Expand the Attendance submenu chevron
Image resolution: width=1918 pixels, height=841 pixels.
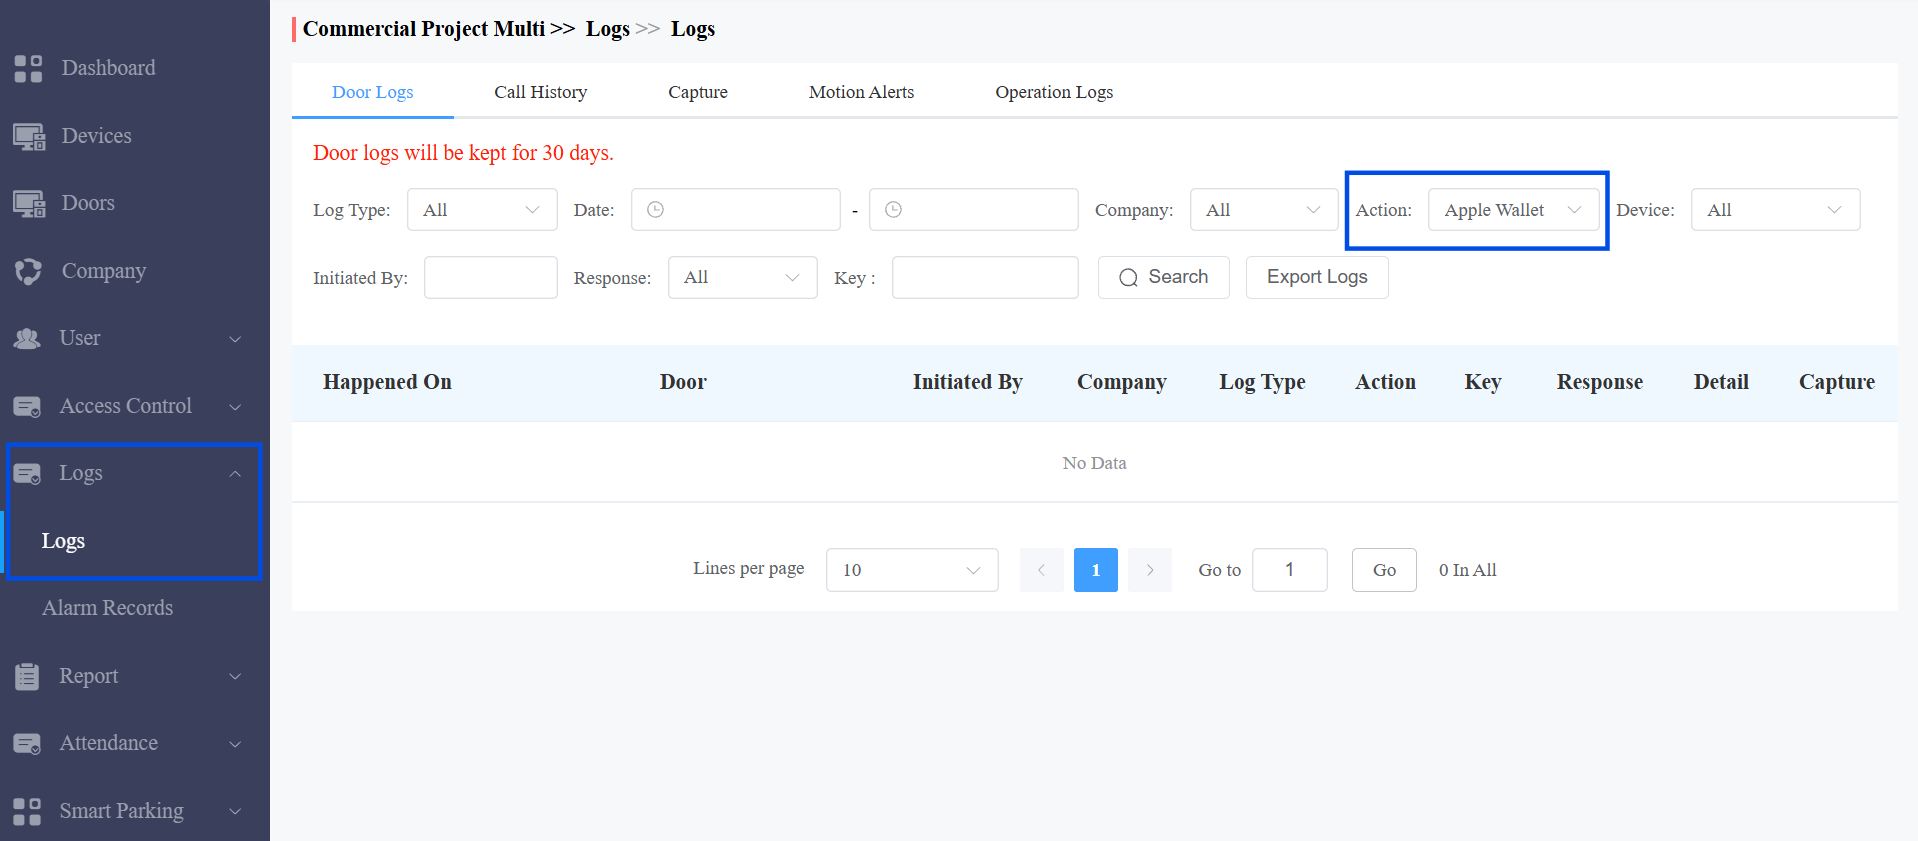[235, 743]
